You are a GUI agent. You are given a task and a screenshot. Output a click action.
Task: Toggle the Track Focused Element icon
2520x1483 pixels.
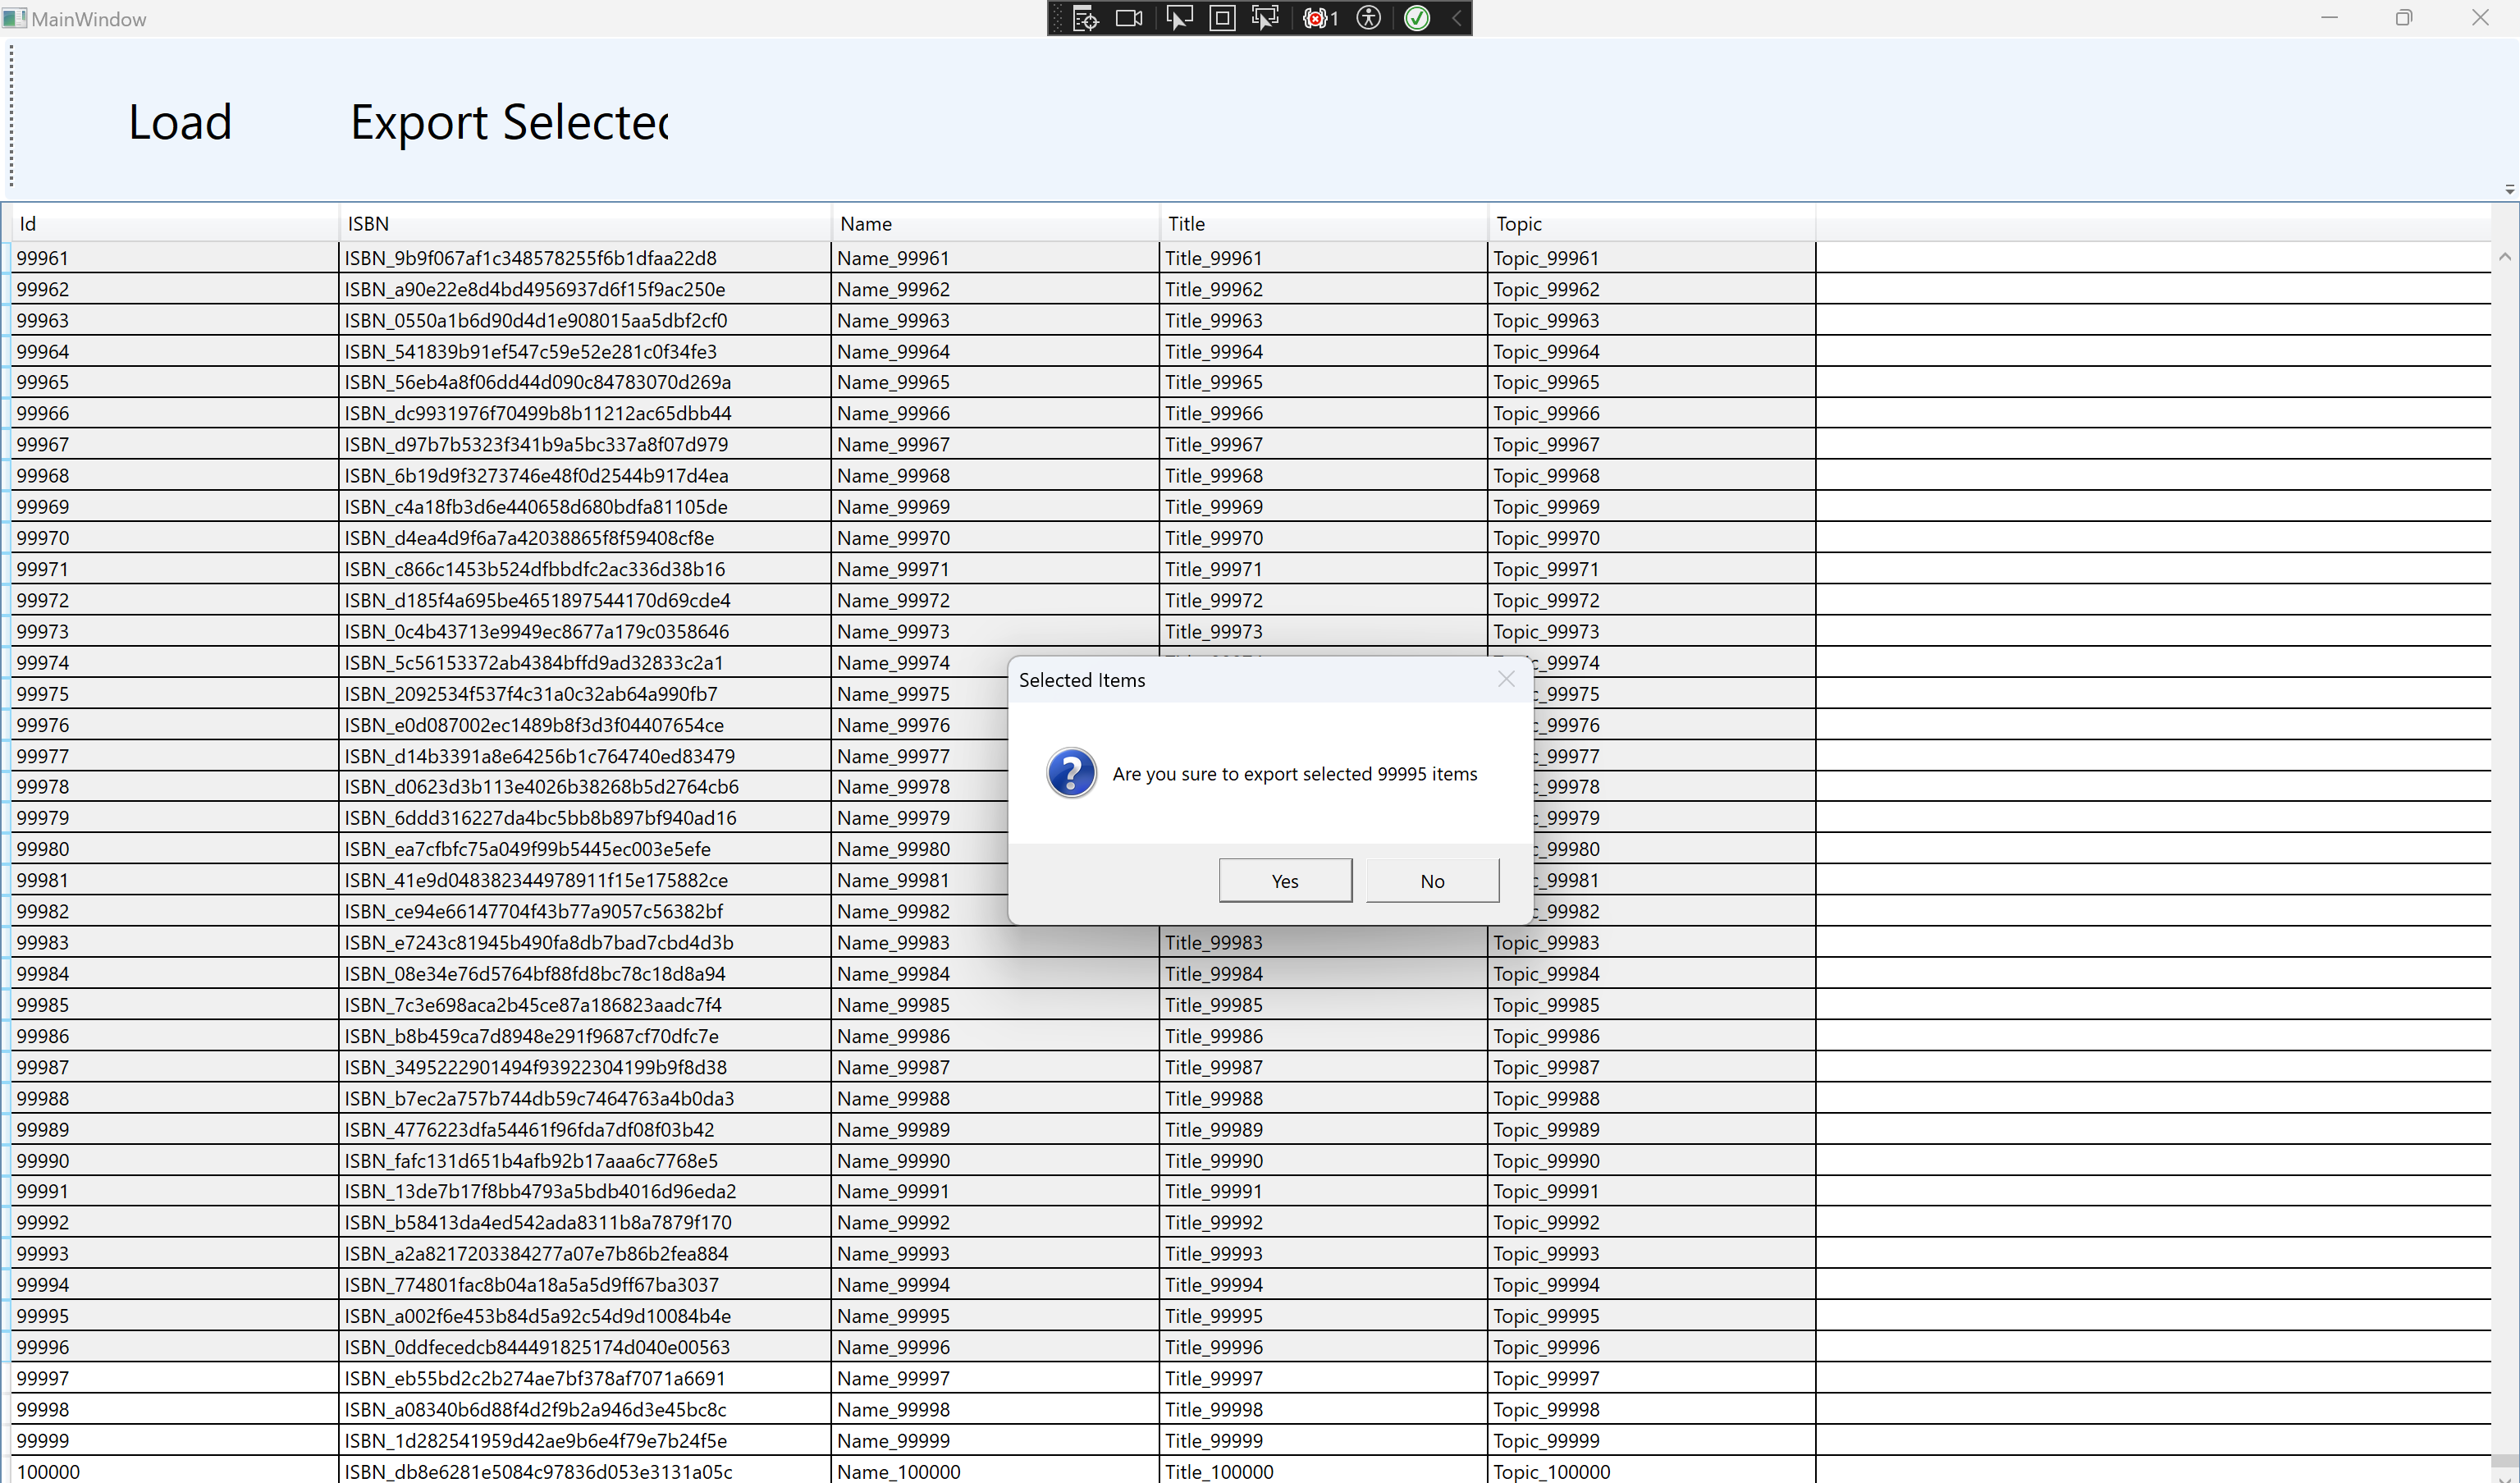point(1265,18)
